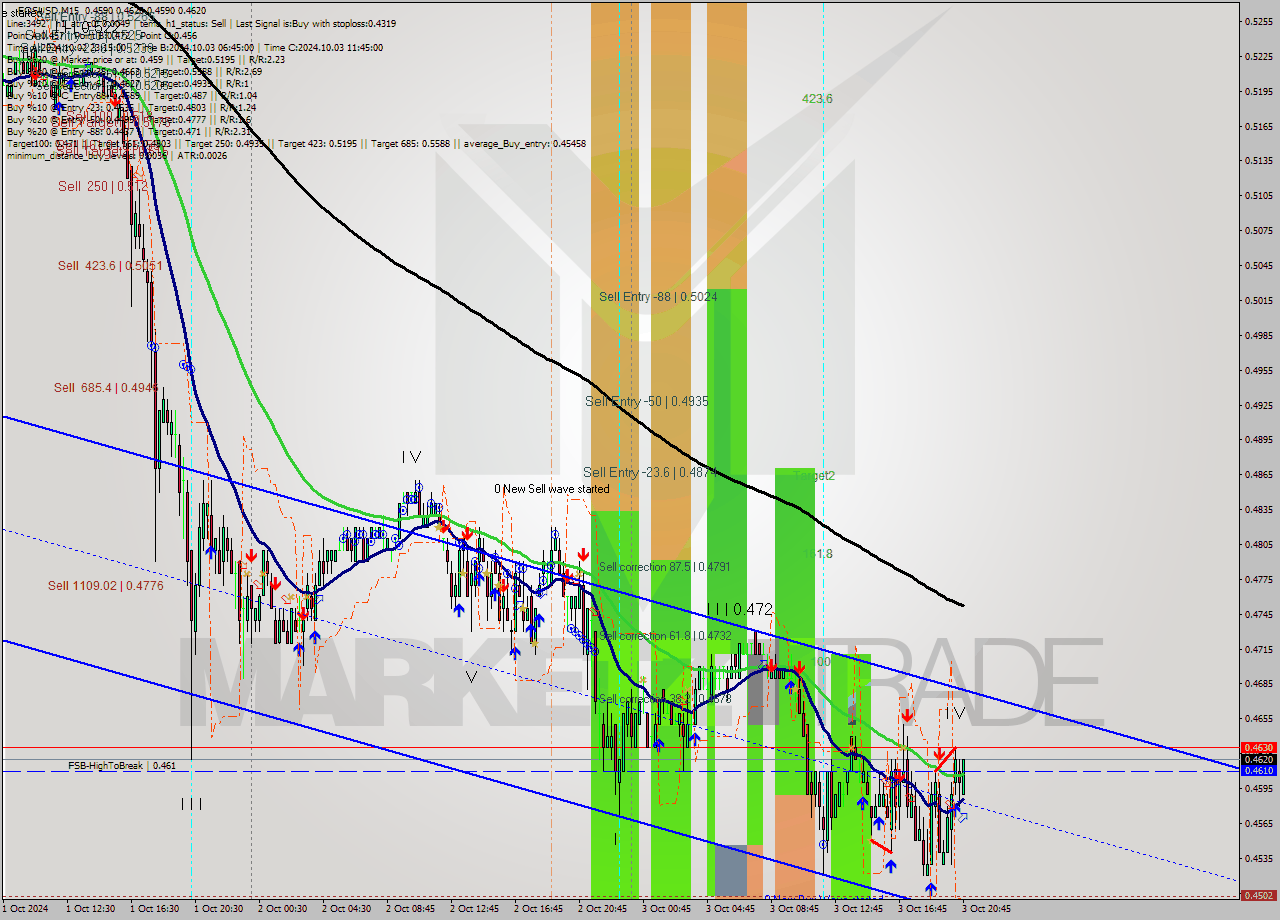Click the '2 Oct 20:45' time axis label
Screen dimensions: 1280x920
tap(603, 909)
